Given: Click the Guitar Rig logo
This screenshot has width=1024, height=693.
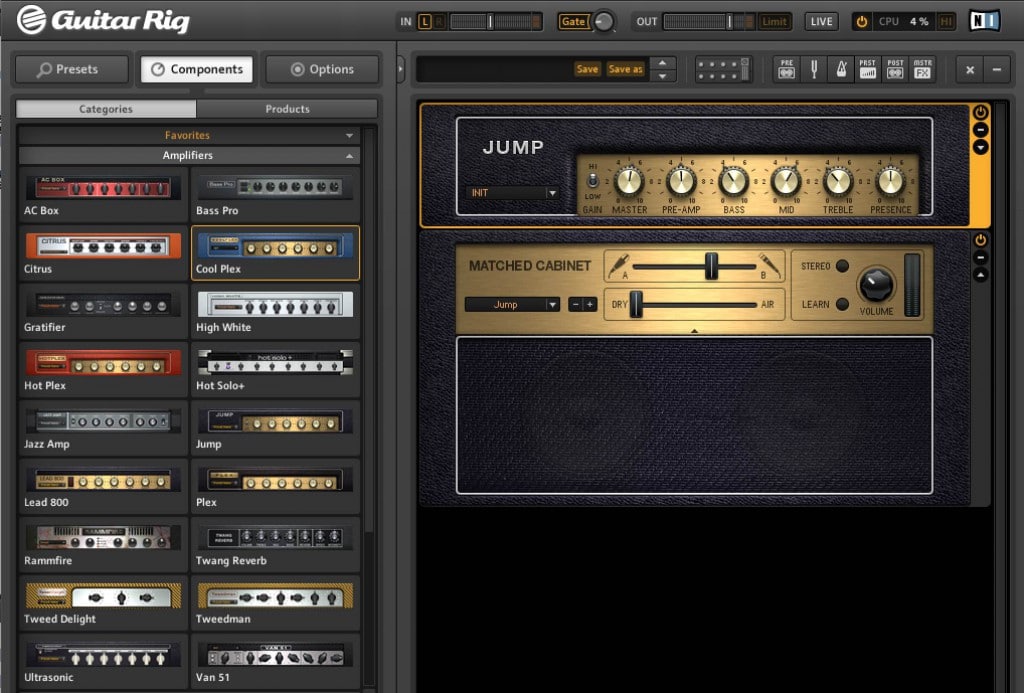Looking at the screenshot, I should [x=103, y=20].
